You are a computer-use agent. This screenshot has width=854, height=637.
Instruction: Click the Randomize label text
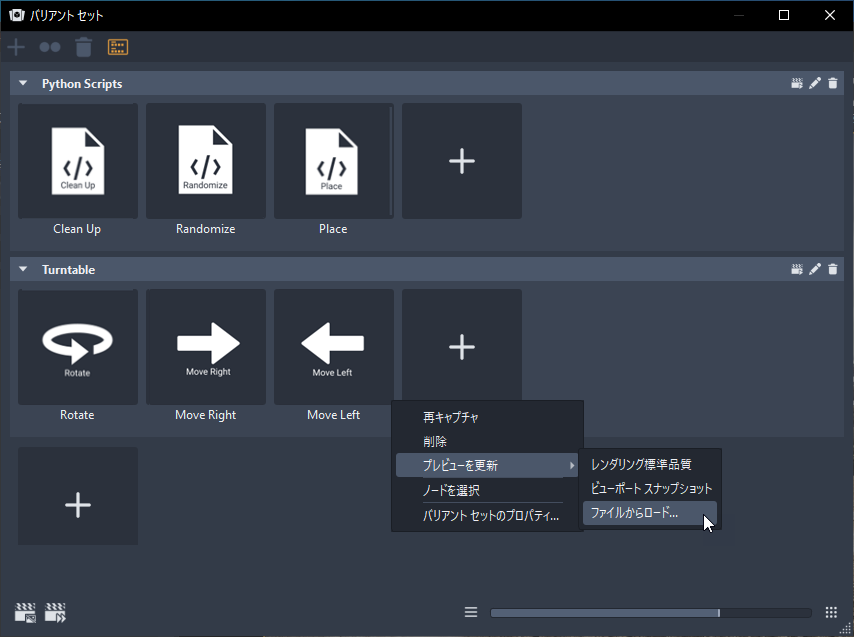tap(205, 229)
